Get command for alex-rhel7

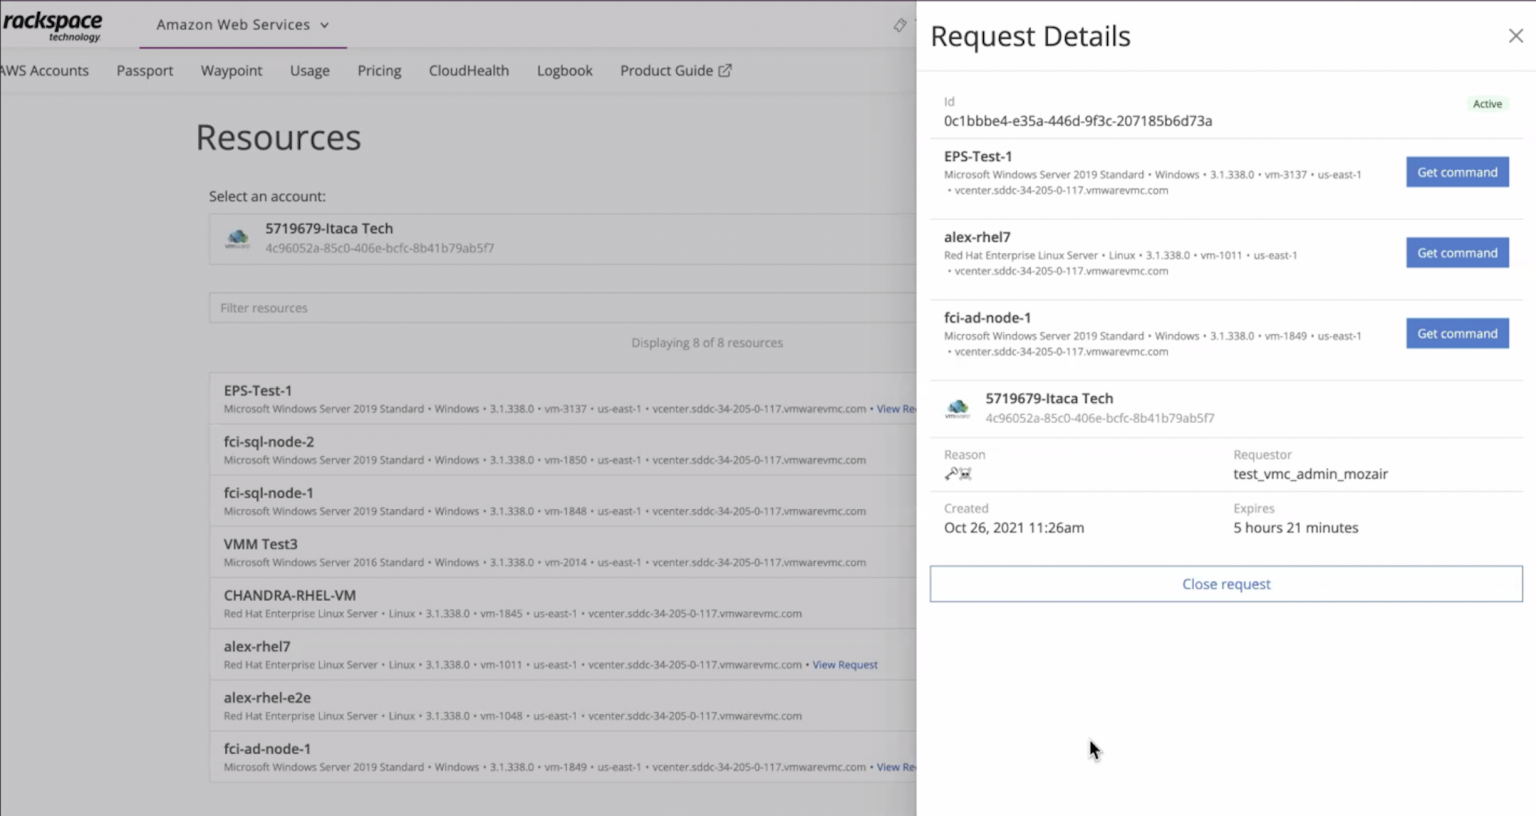coord(1456,253)
